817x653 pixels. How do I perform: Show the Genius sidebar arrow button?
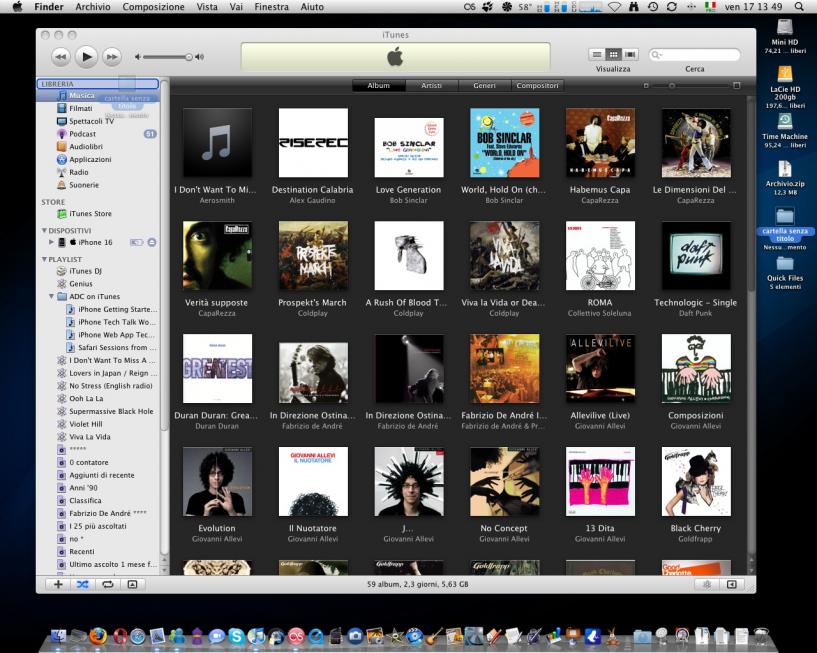(x=732, y=584)
